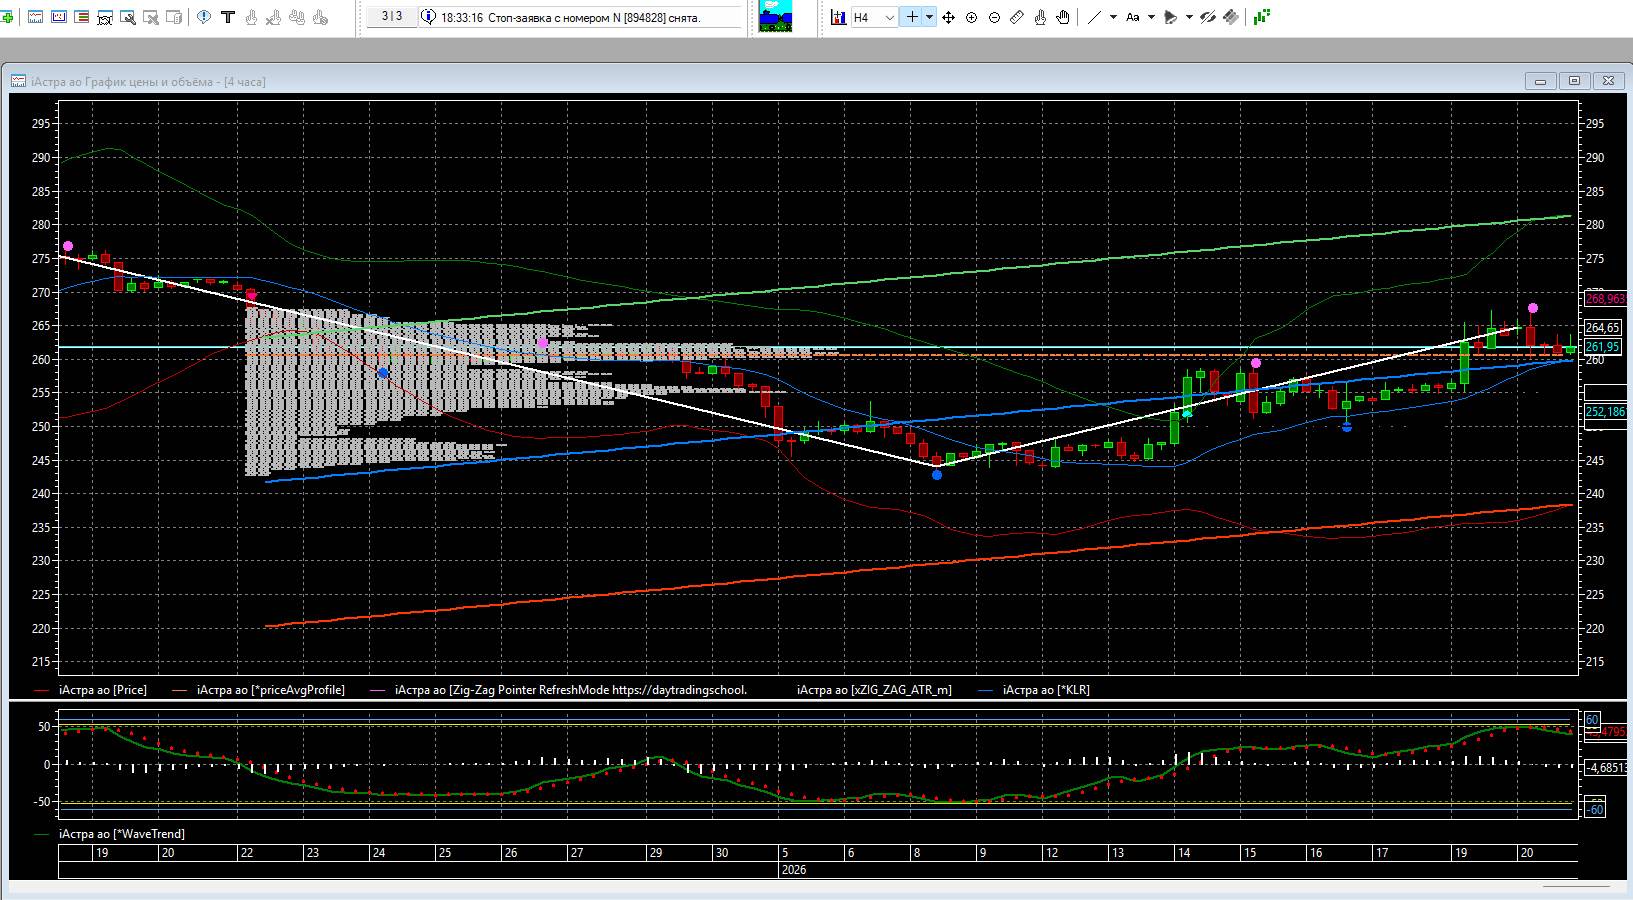This screenshot has width=1633, height=900.
Task: Expand the crosshair mode dropdown arrow
Action: (929, 17)
